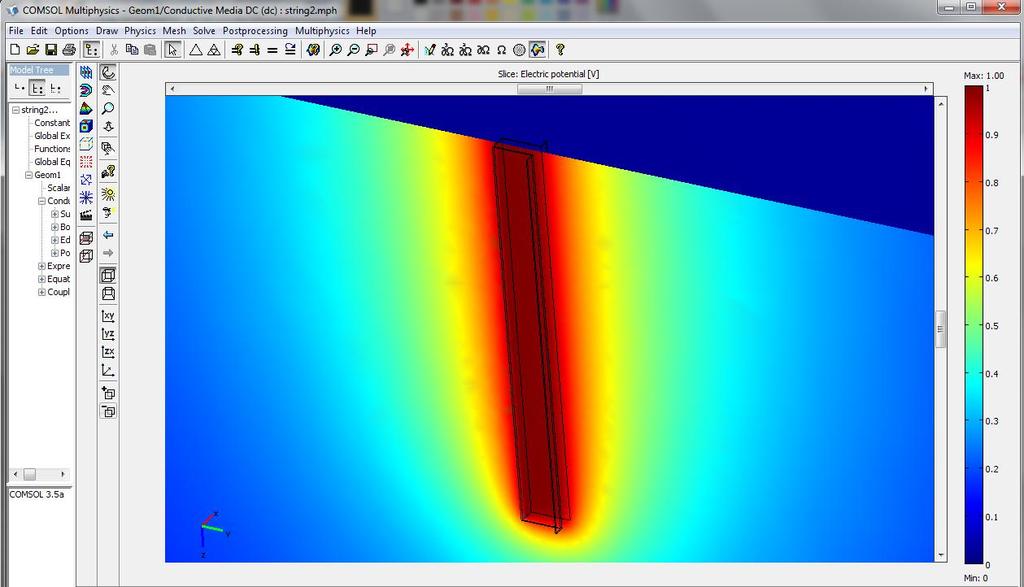
Task: Open the Physics menu
Action: click(x=140, y=31)
